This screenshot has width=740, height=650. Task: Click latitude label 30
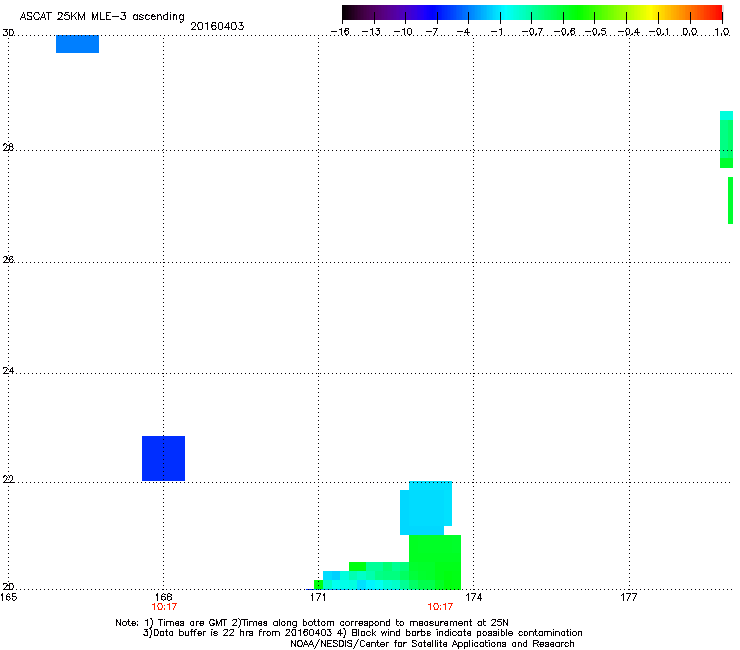[x=8, y=33]
